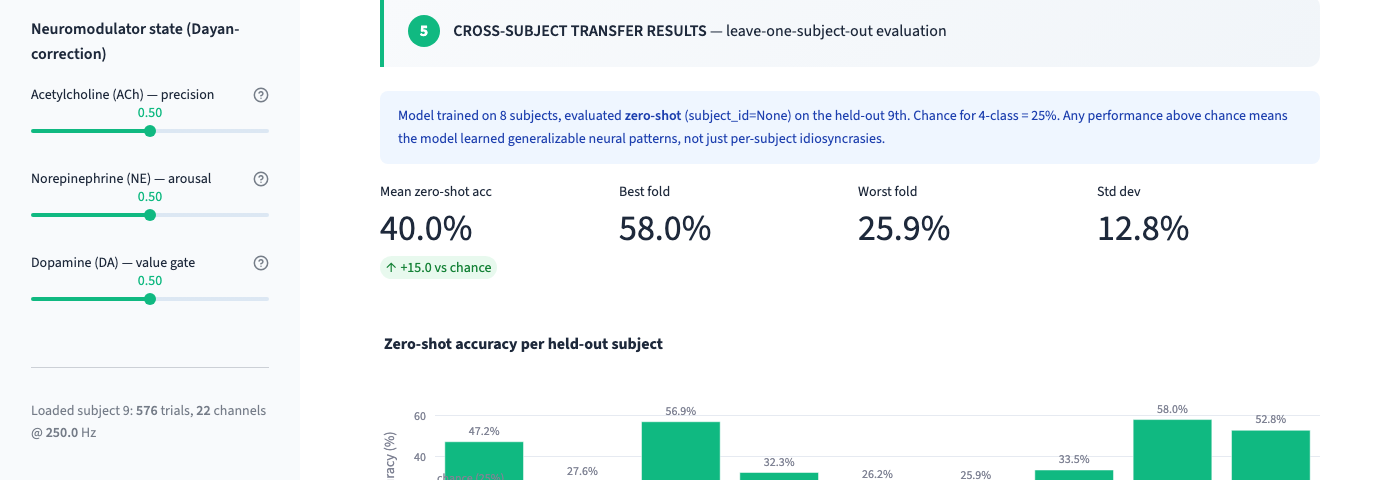Select the Acetylcholine precision slider handle
Image resolution: width=1400 pixels, height=480 pixels.
coord(150,131)
